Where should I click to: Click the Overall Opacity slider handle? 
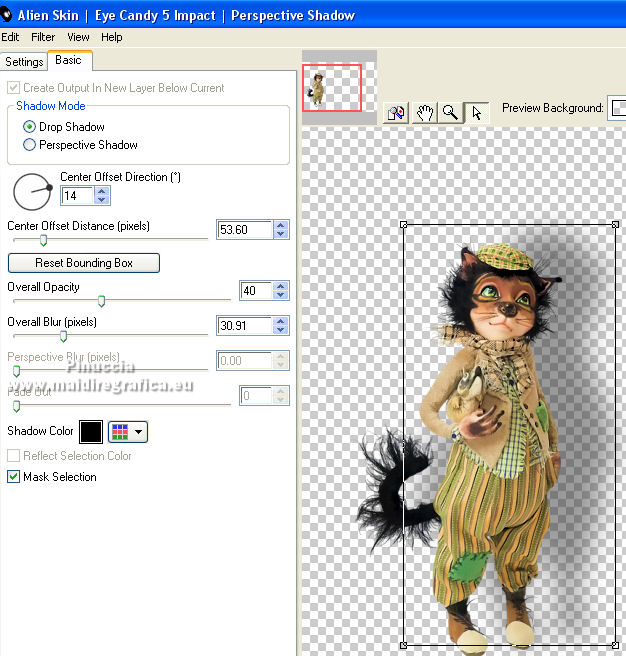[x=101, y=301]
